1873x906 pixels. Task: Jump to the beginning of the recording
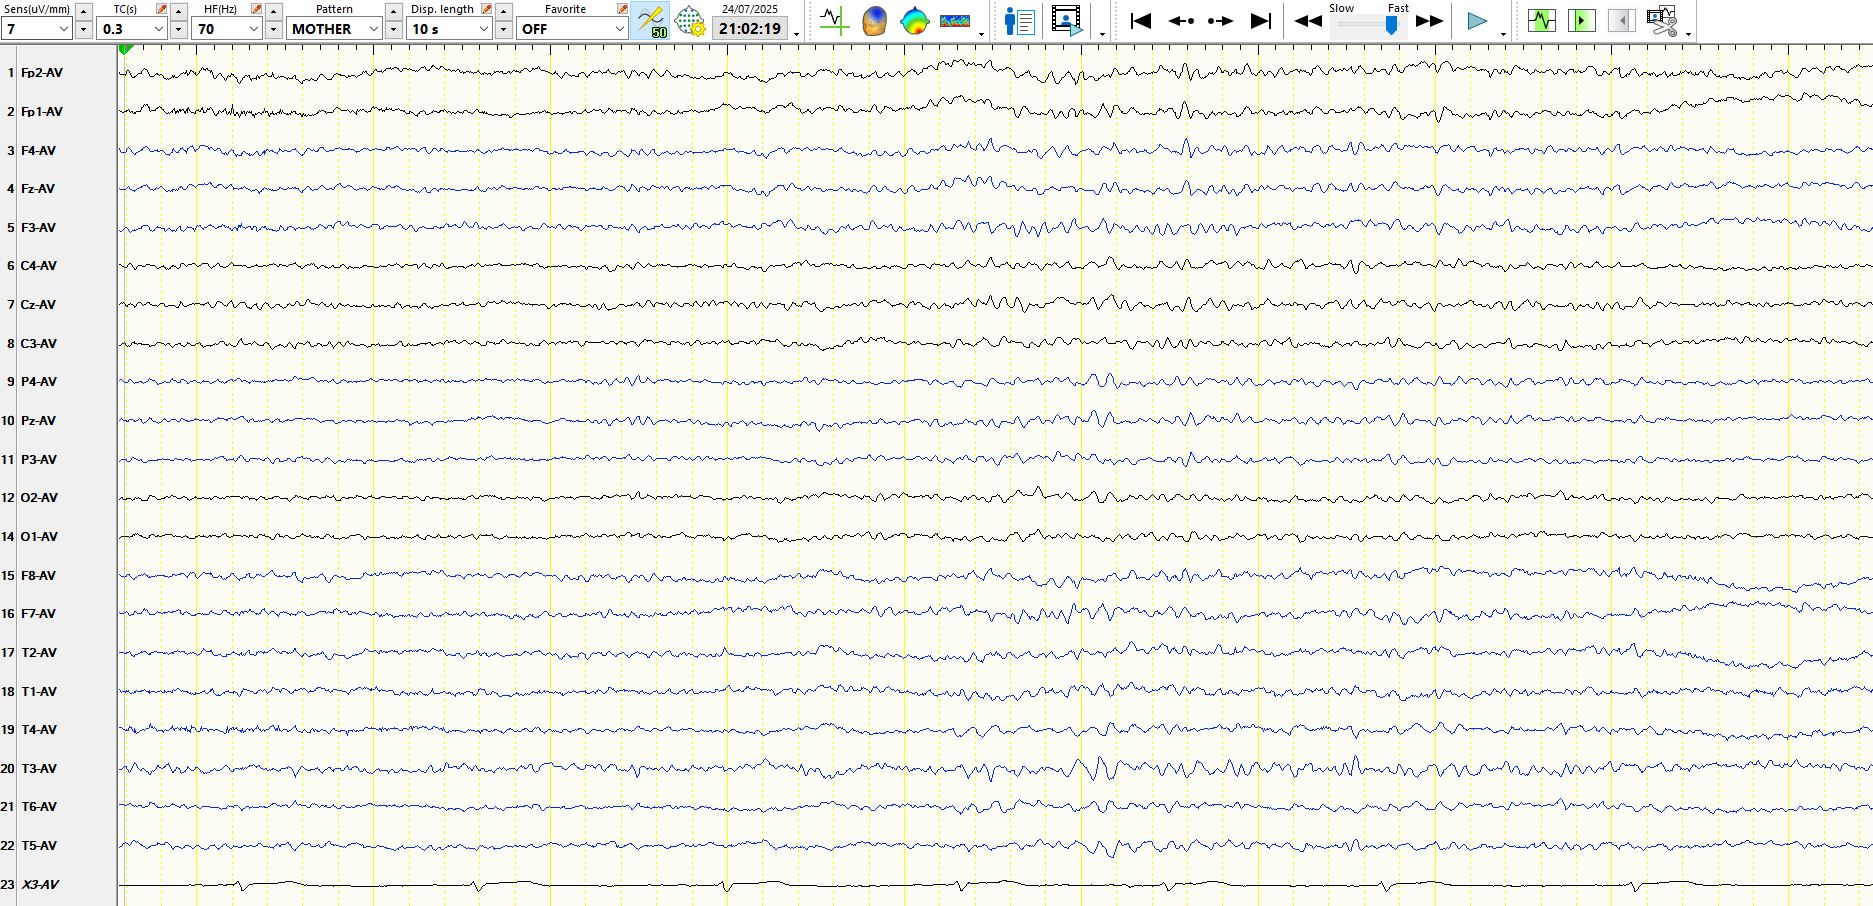pyautogui.click(x=1140, y=21)
